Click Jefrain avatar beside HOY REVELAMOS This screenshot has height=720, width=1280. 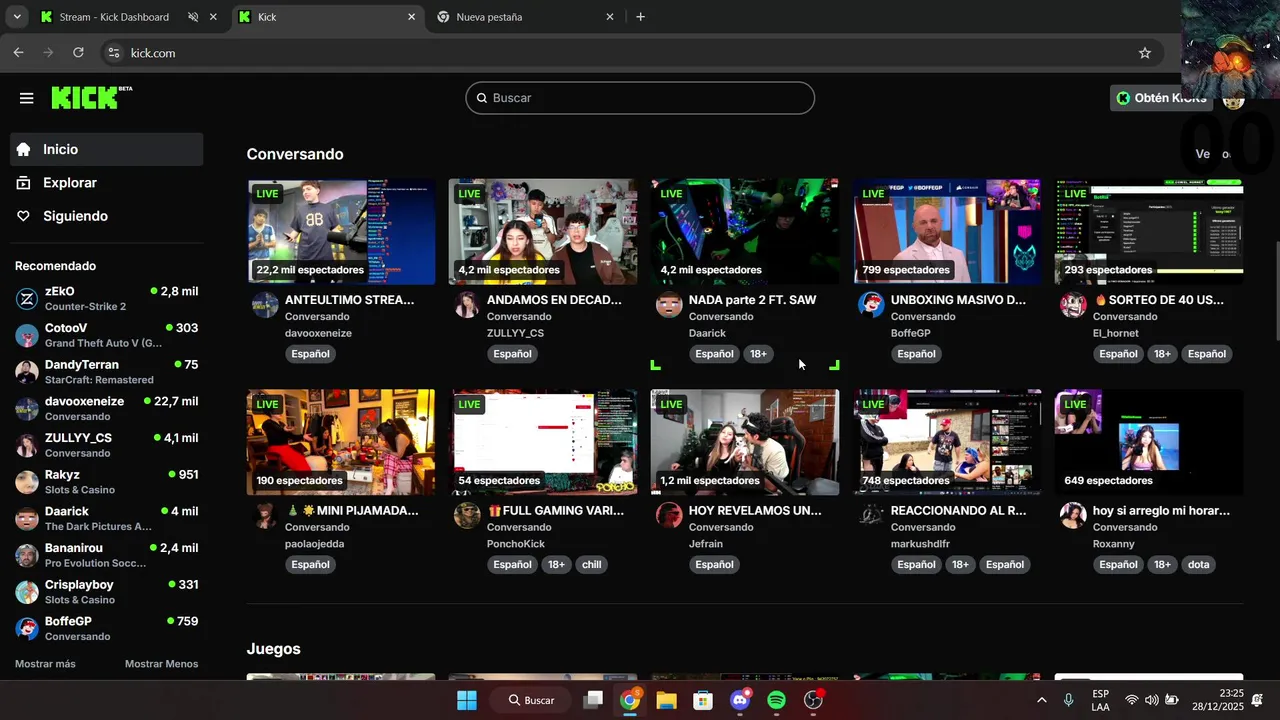point(669,515)
